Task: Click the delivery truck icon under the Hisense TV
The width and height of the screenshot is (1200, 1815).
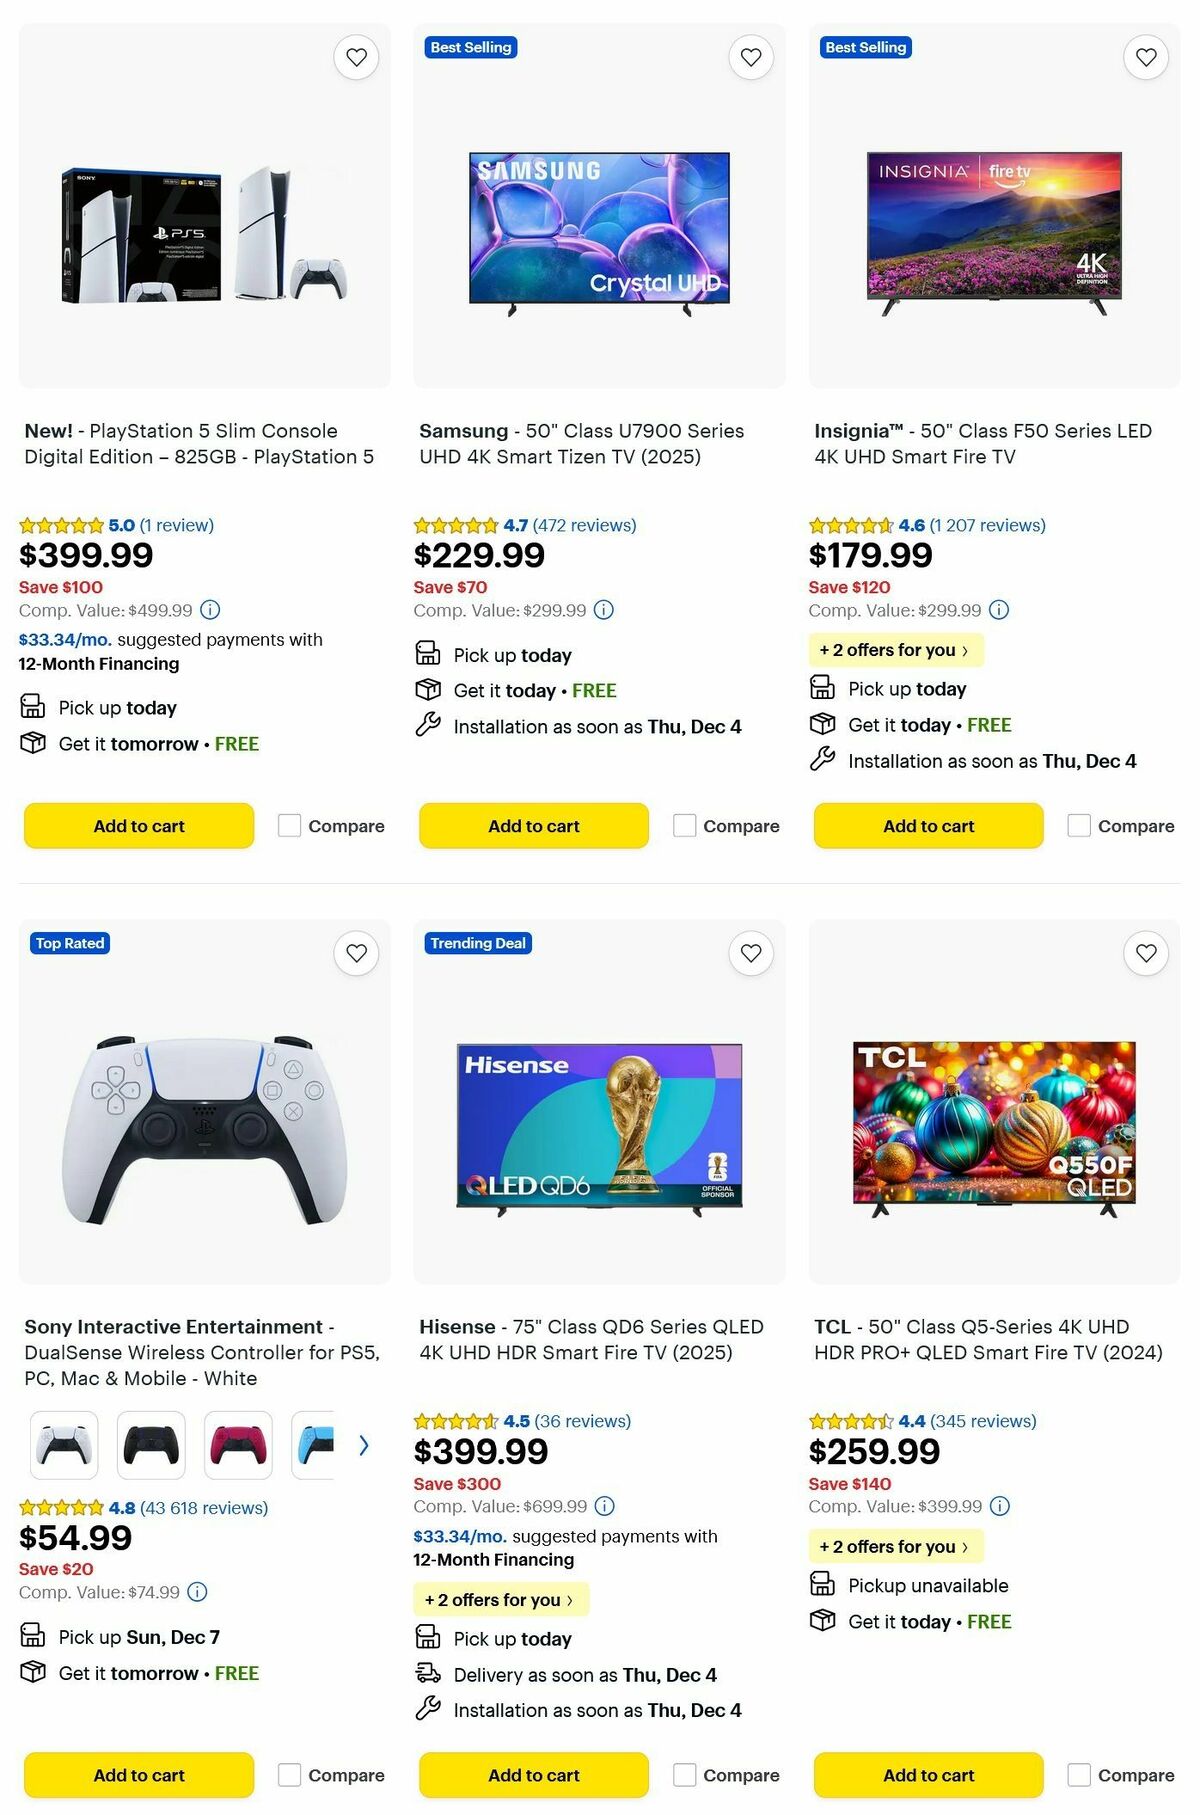Action: click(x=426, y=1675)
